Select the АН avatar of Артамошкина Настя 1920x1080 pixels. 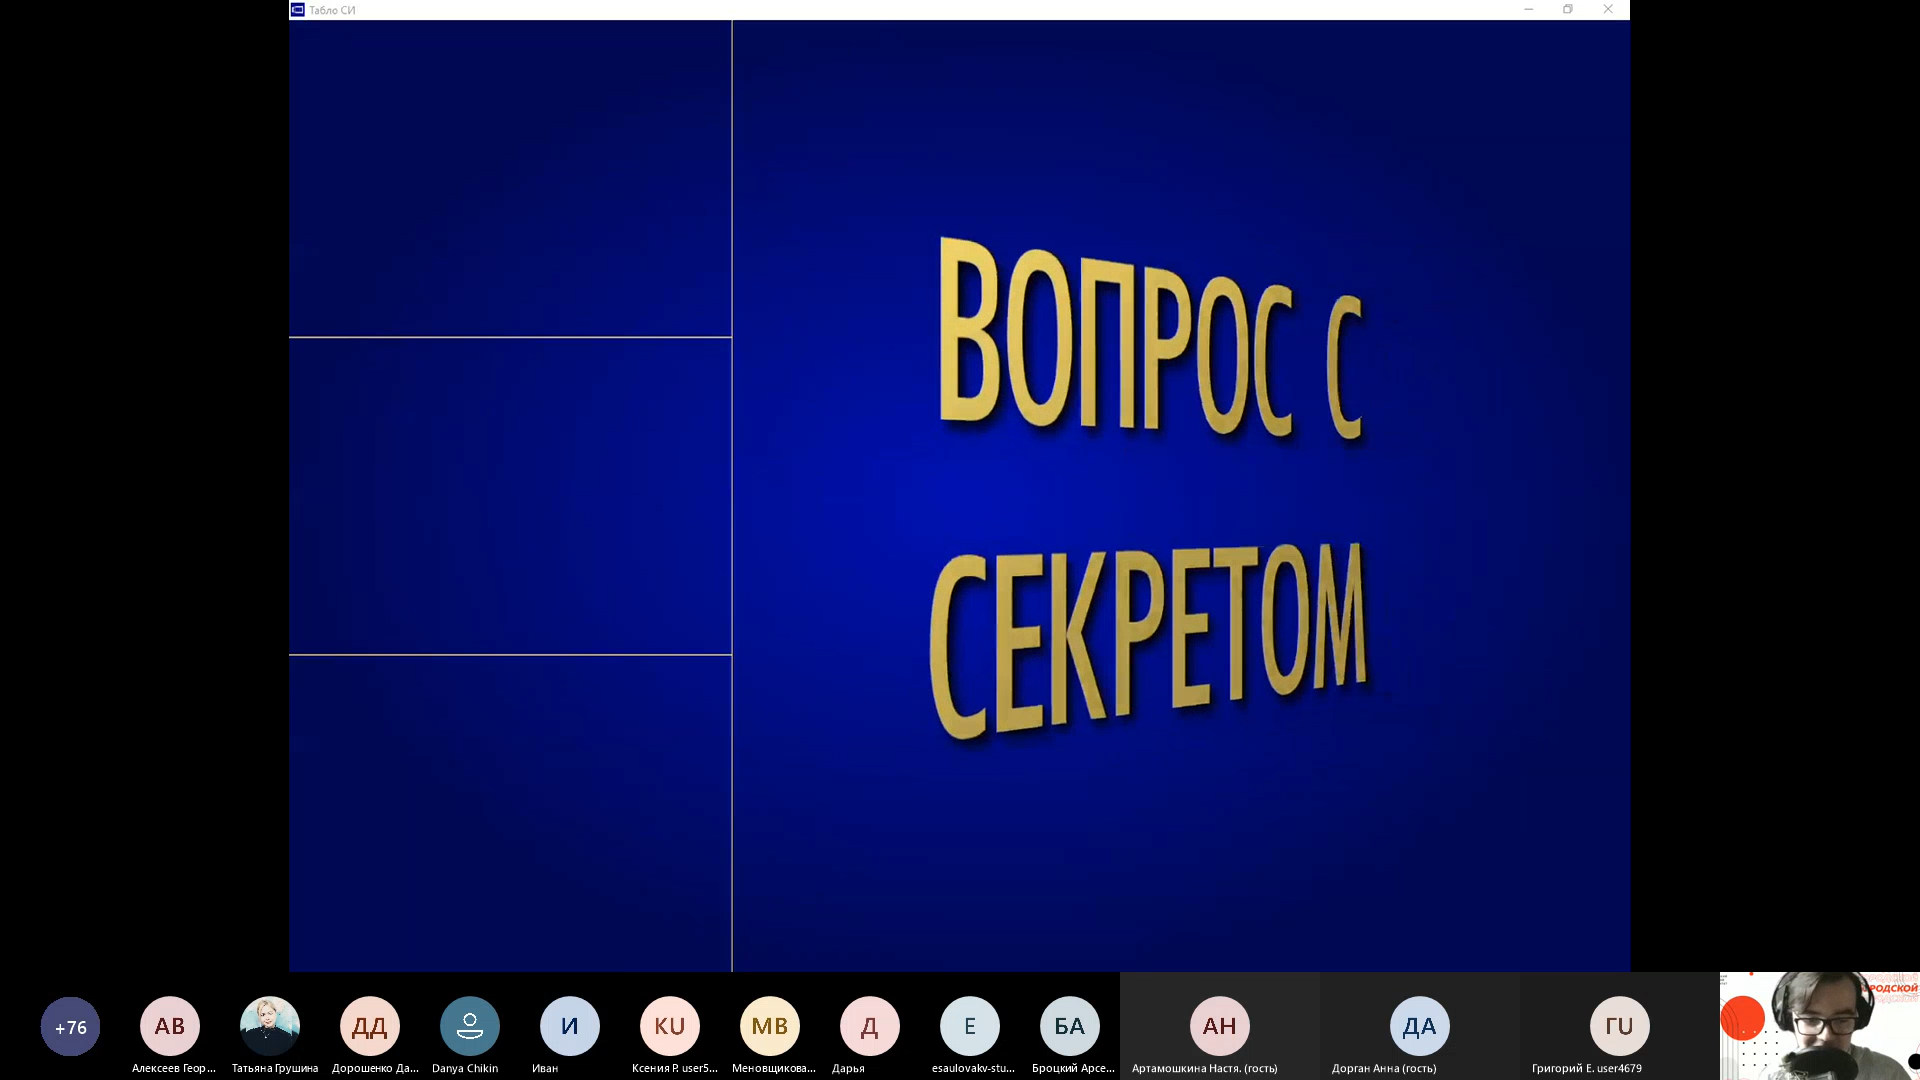[1219, 1026]
